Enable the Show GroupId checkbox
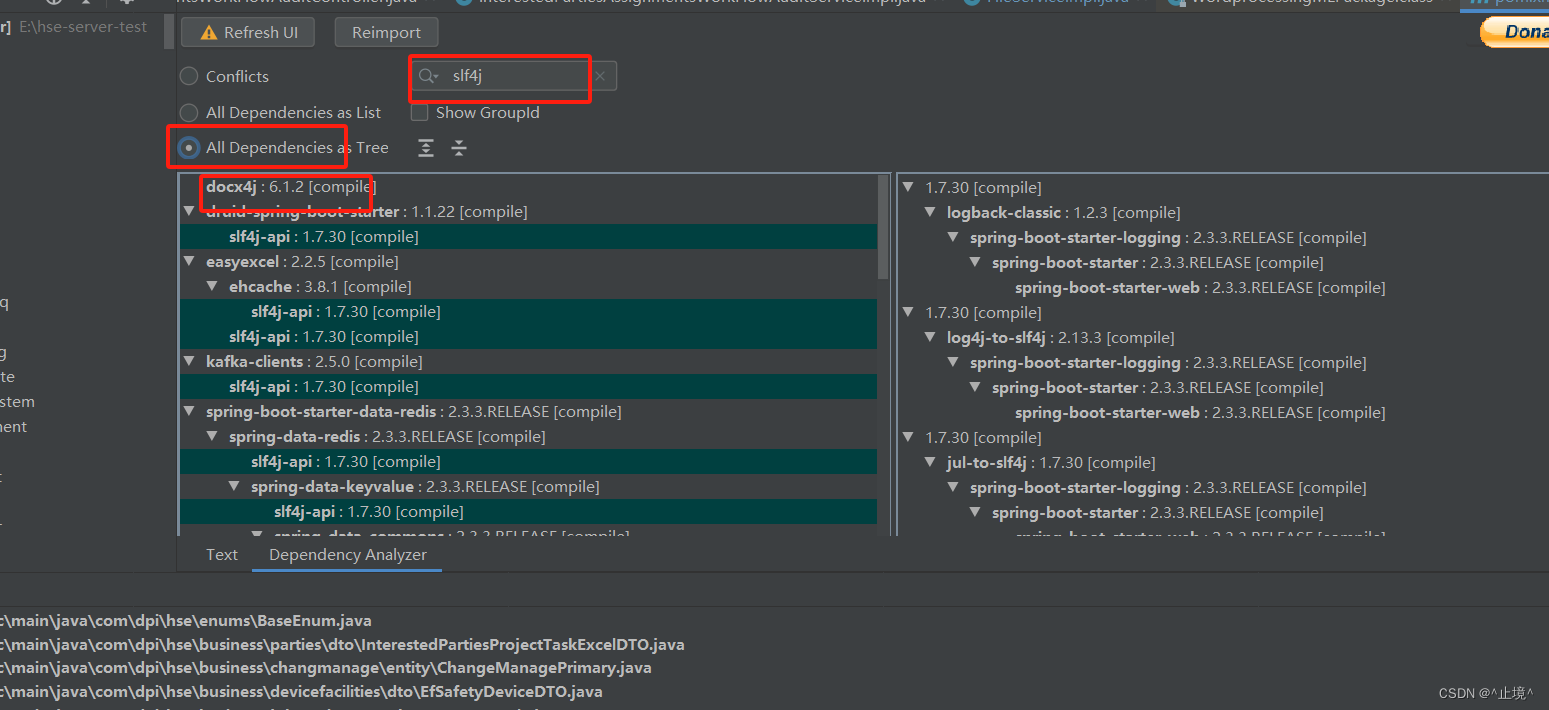1549x710 pixels. pyautogui.click(x=420, y=112)
